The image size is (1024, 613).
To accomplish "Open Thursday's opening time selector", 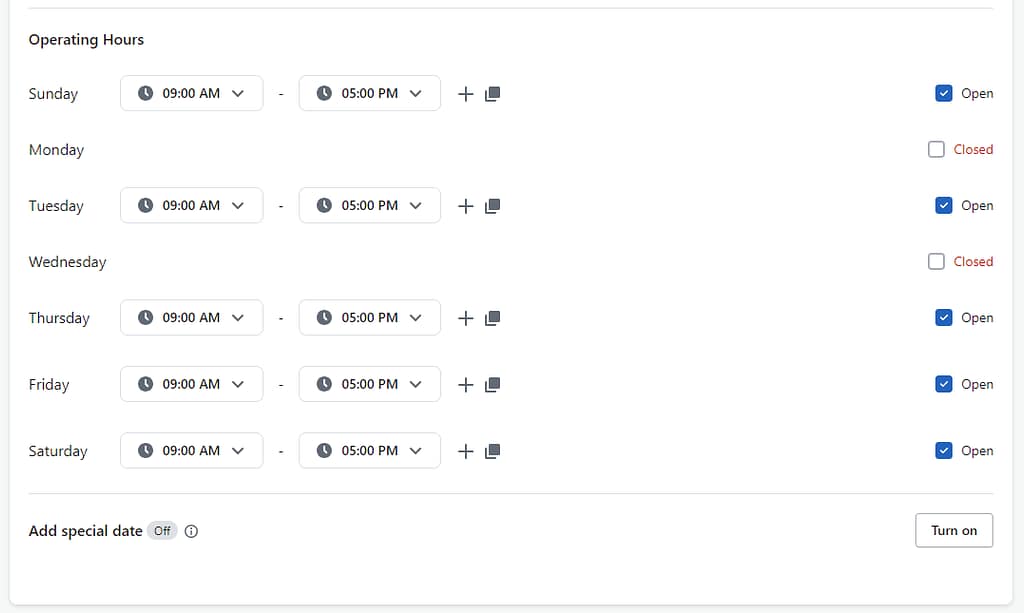I will coord(191,317).
